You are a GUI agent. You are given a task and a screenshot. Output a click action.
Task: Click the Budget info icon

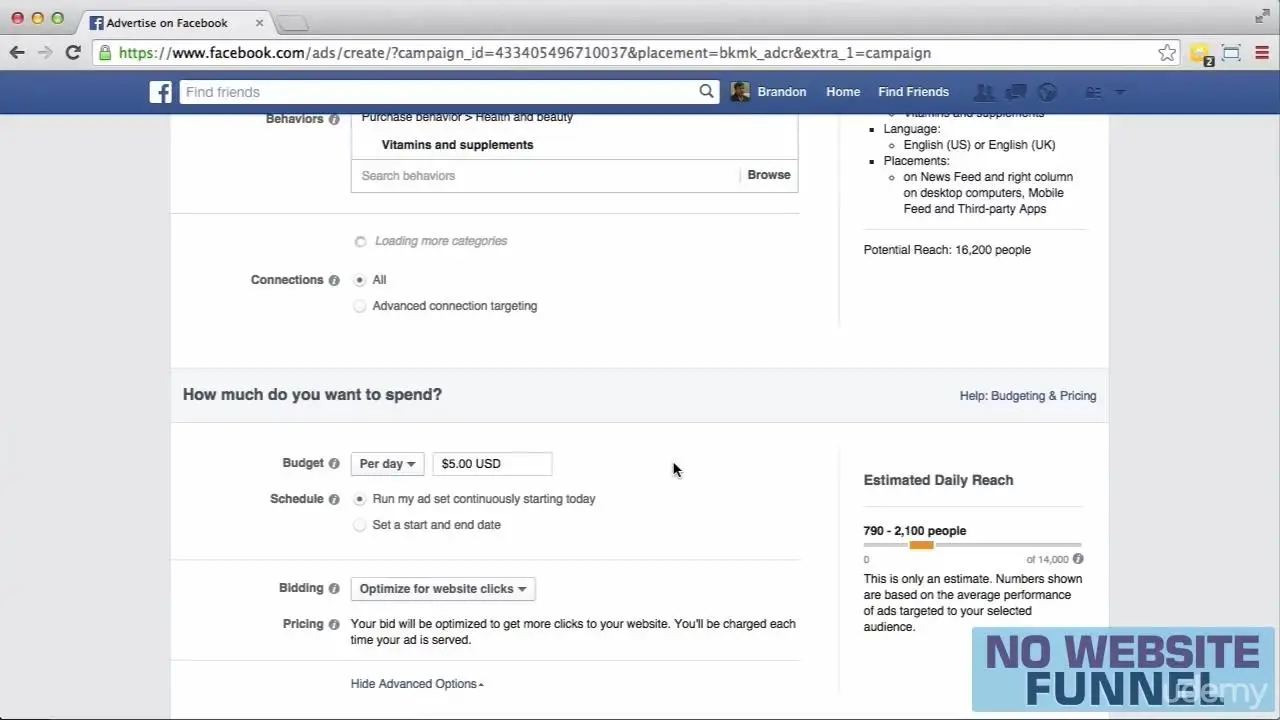coord(334,464)
